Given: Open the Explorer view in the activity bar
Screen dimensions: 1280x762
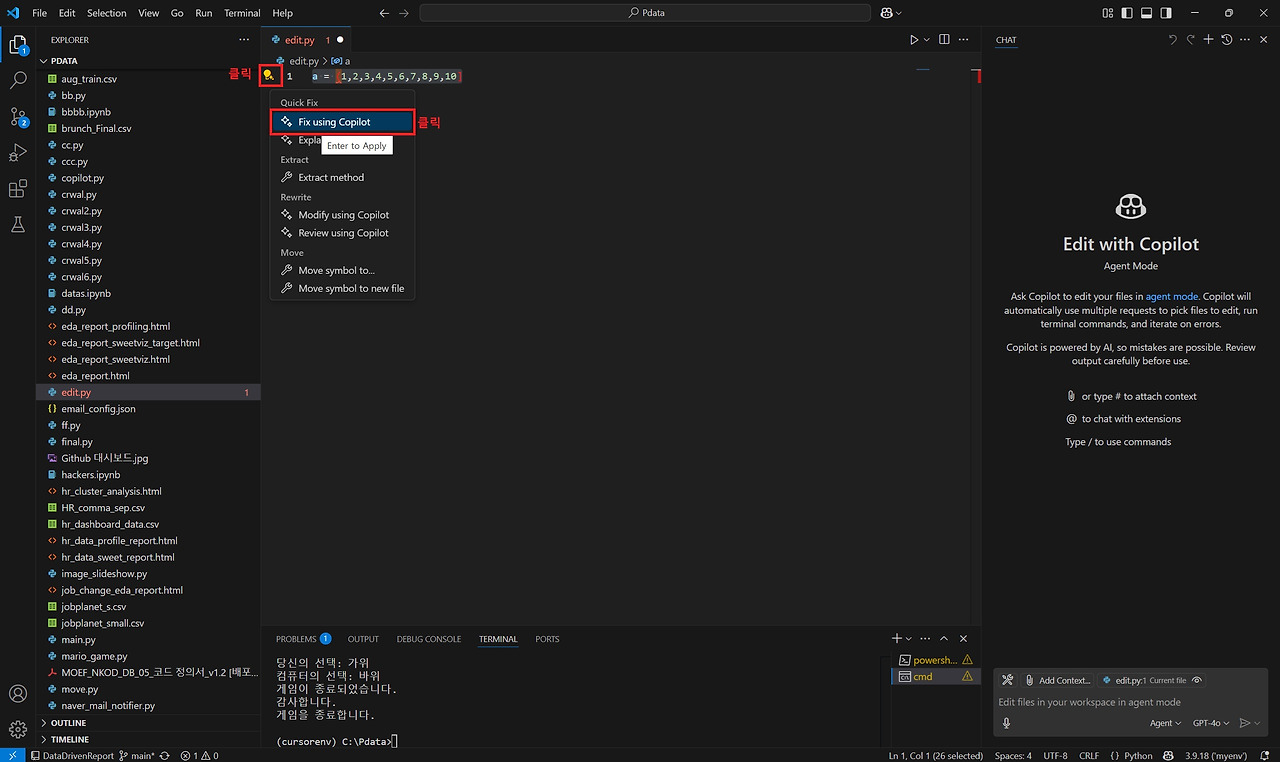Looking at the screenshot, I should (18, 45).
